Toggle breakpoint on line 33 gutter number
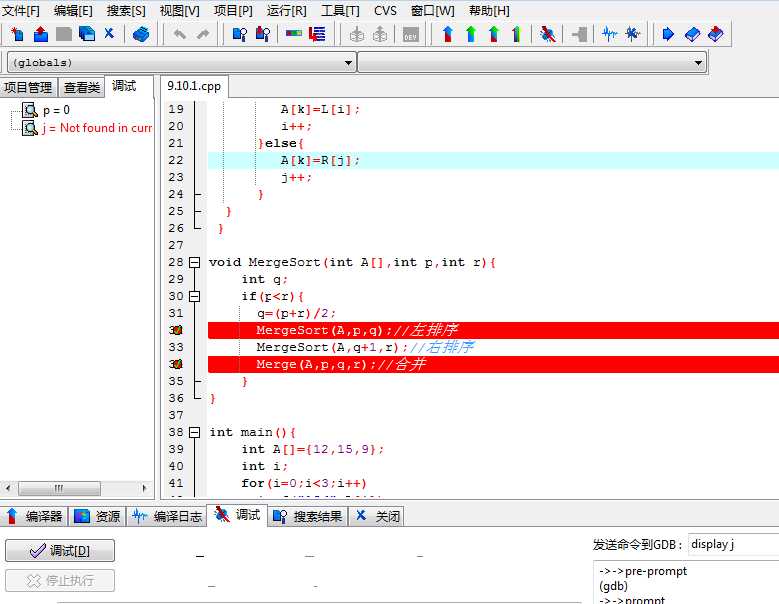The width and height of the screenshot is (779, 604). [176, 347]
